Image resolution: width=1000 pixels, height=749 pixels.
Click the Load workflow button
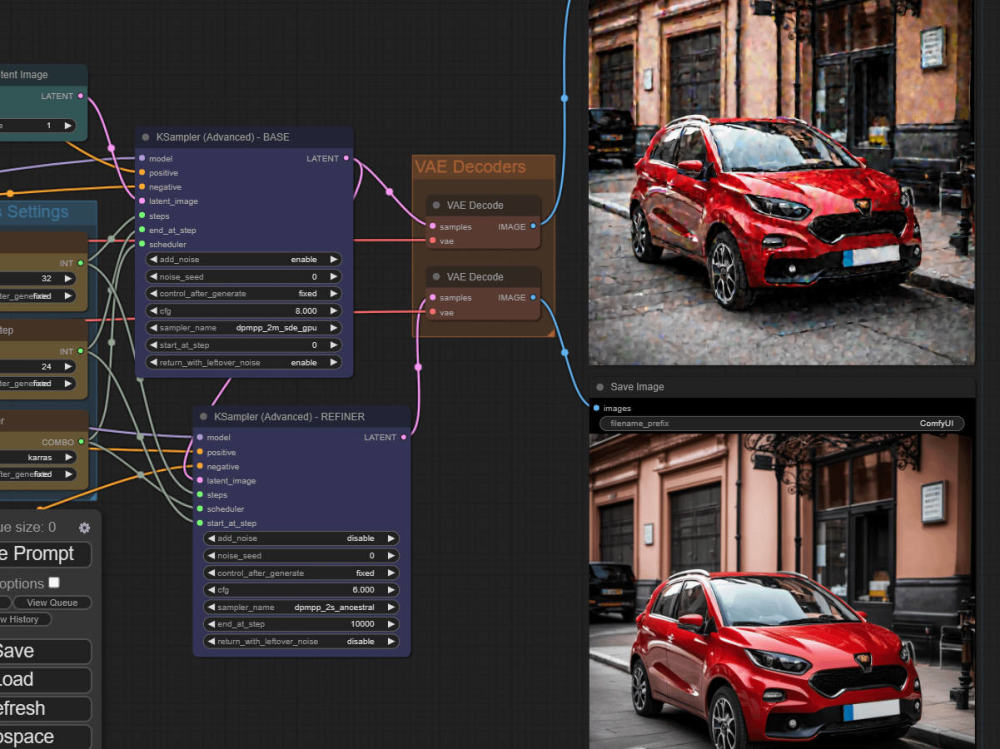45,679
